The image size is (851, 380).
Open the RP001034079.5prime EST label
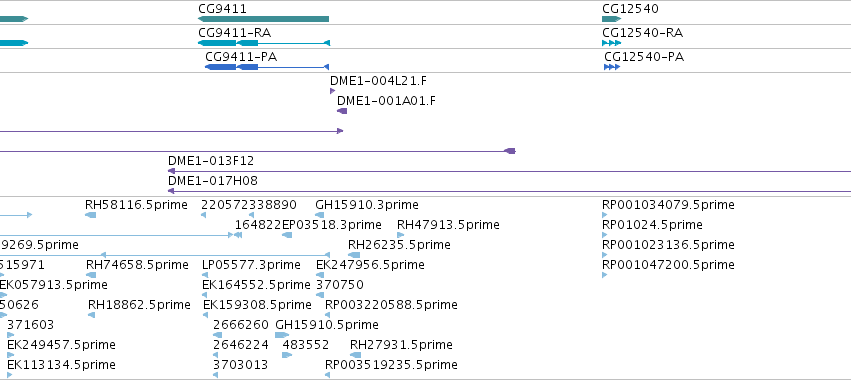coord(668,205)
